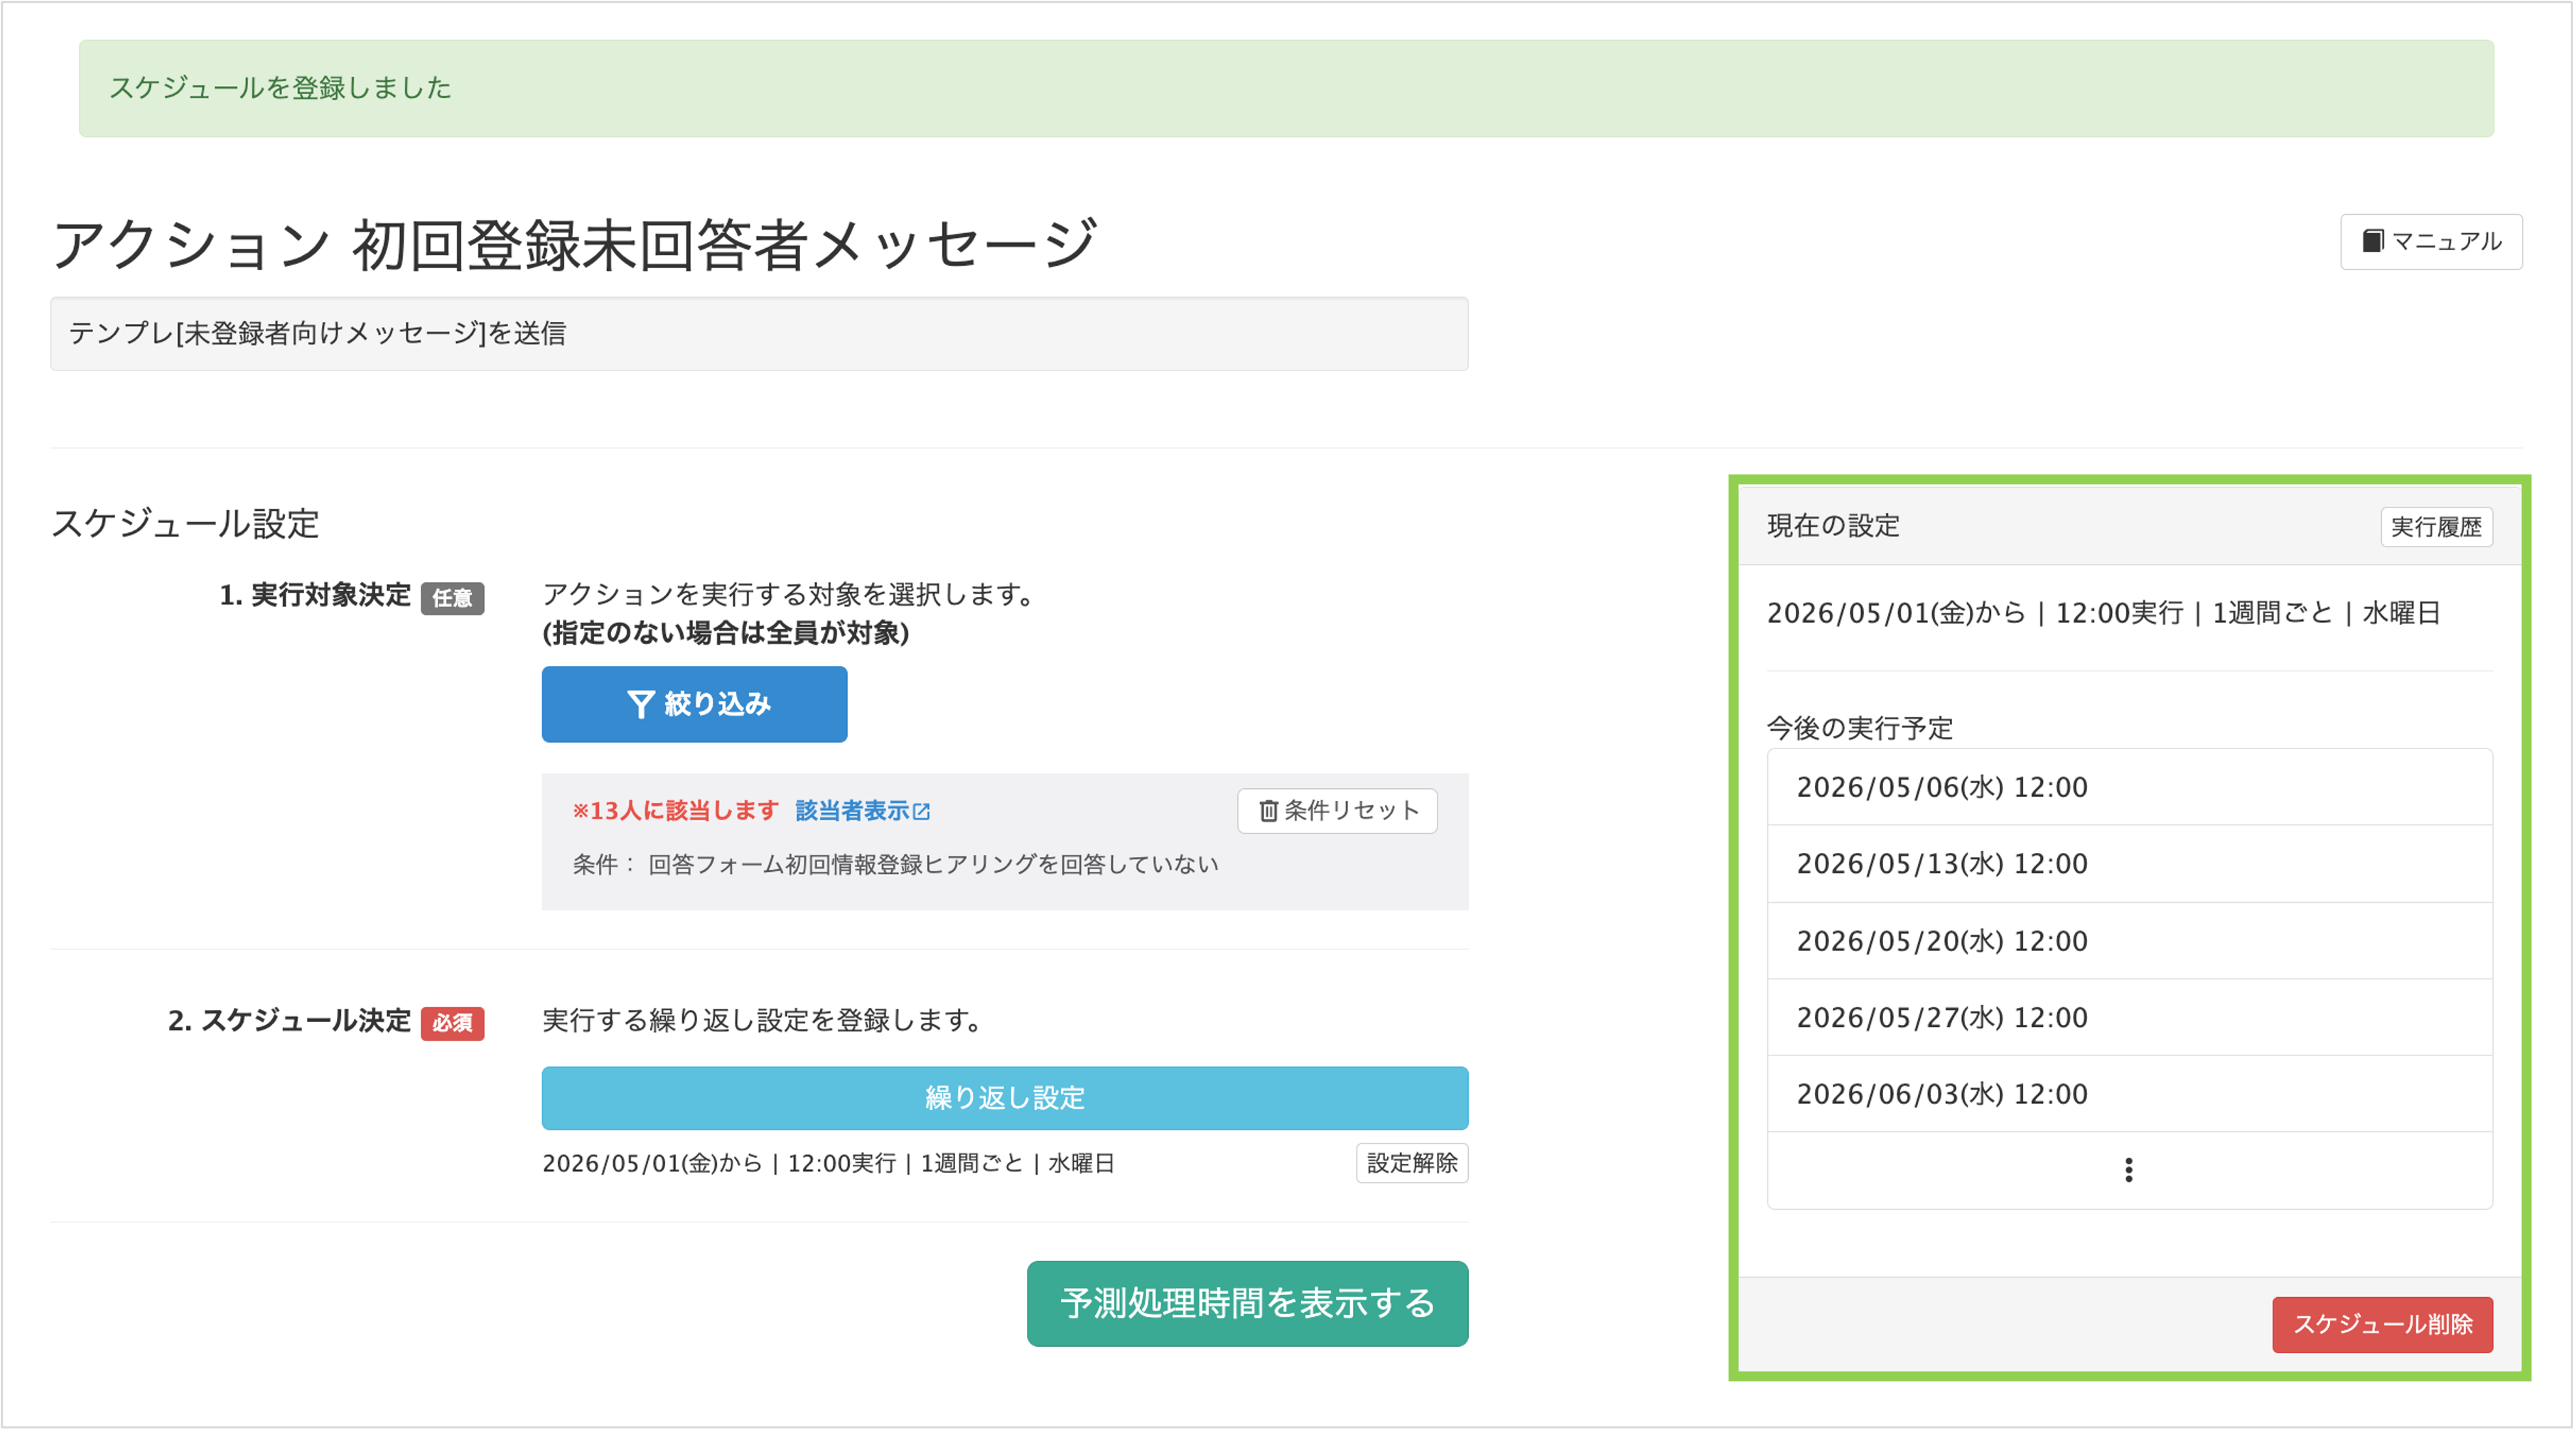
Task: Click external-link icon beside 該当者表示
Action: coord(922,811)
